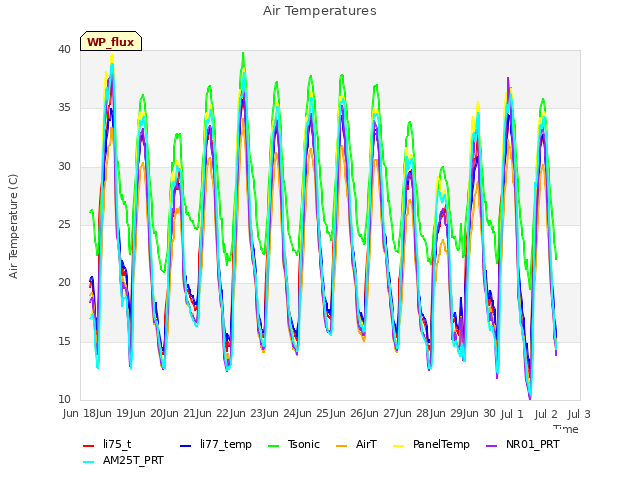The image size is (640, 480).
Task: Click the Jun 21 x-axis tick label
Action: (179, 413)
